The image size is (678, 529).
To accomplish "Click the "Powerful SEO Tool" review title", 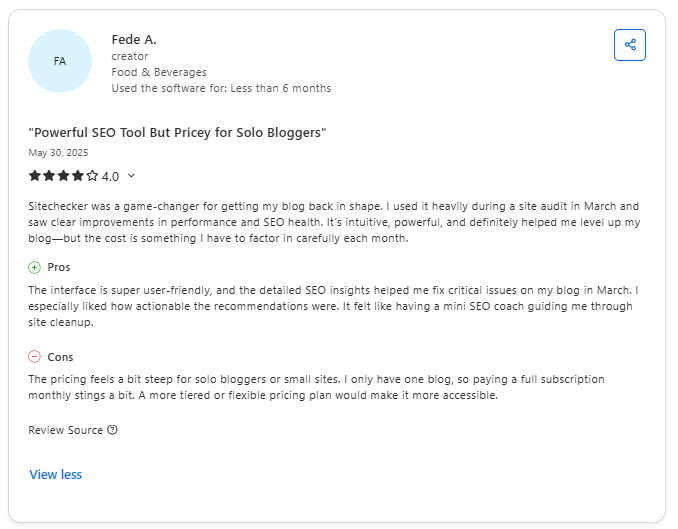I will (x=178, y=132).
